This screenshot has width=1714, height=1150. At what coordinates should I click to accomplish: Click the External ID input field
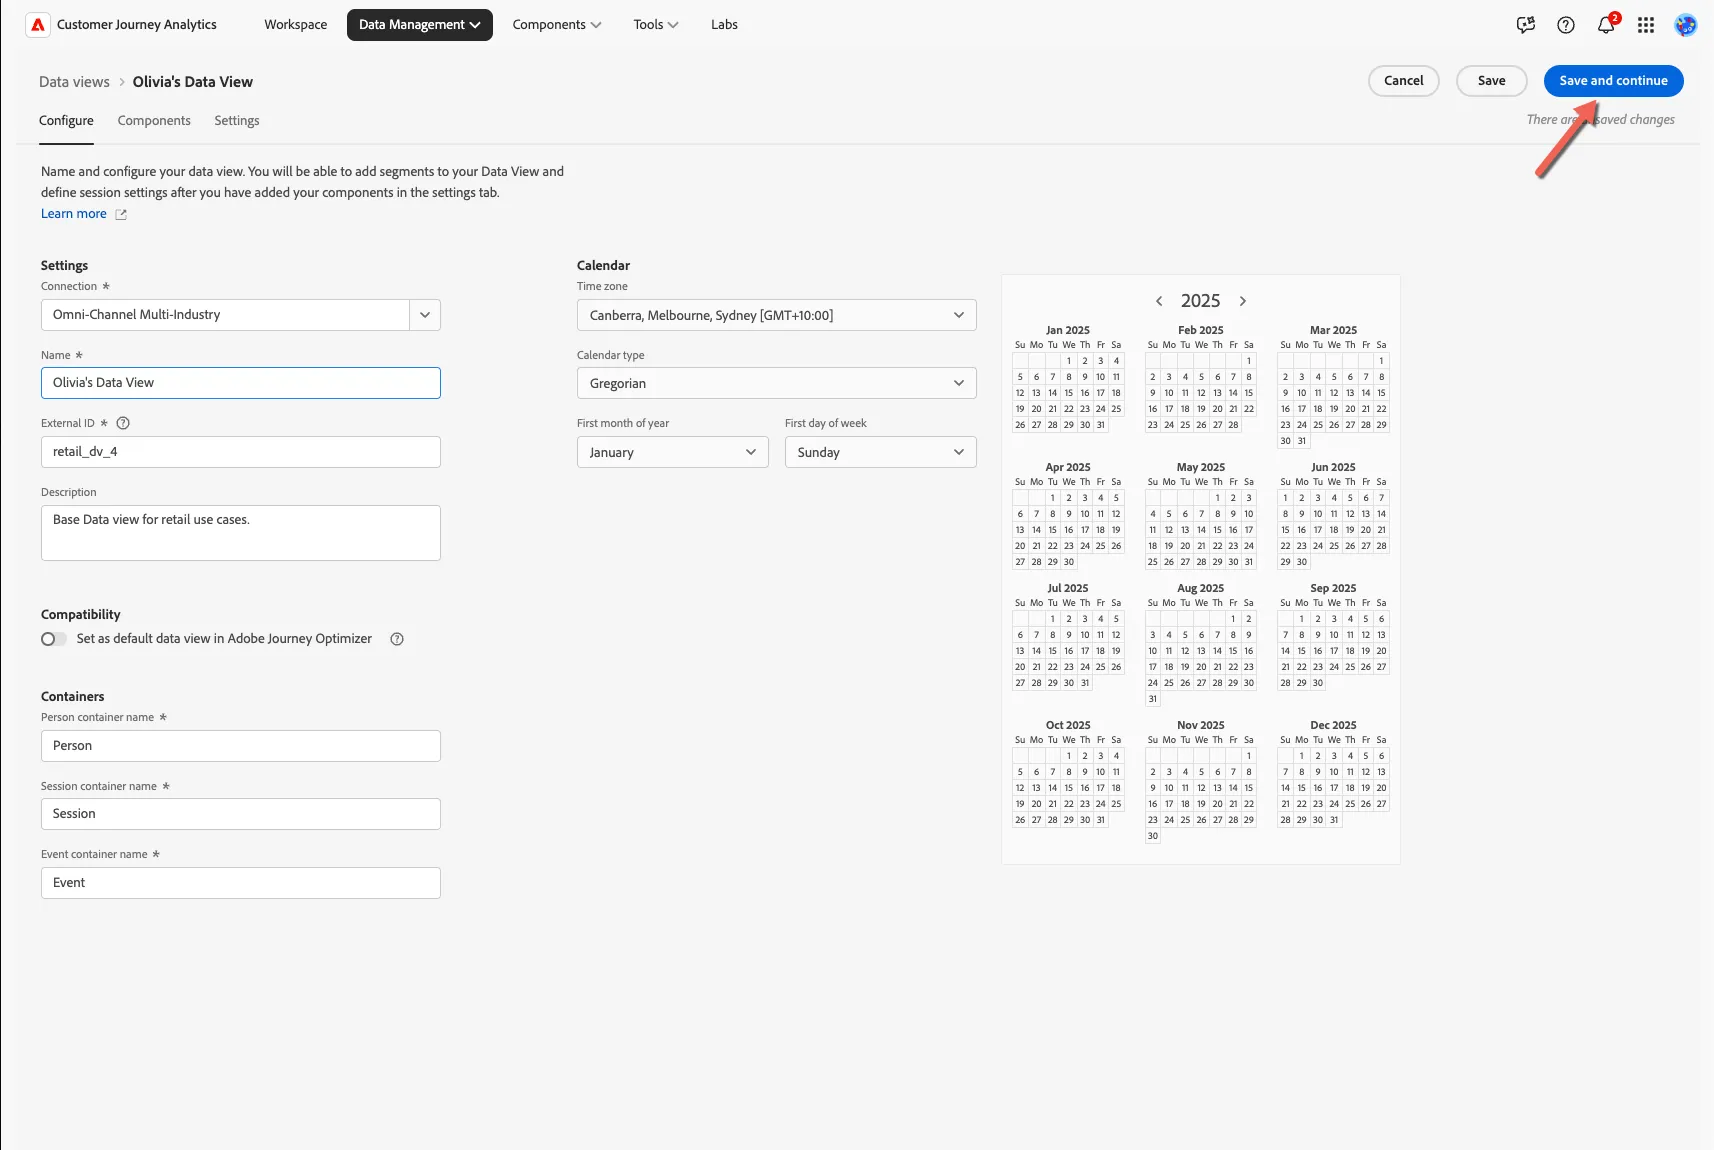(x=241, y=452)
